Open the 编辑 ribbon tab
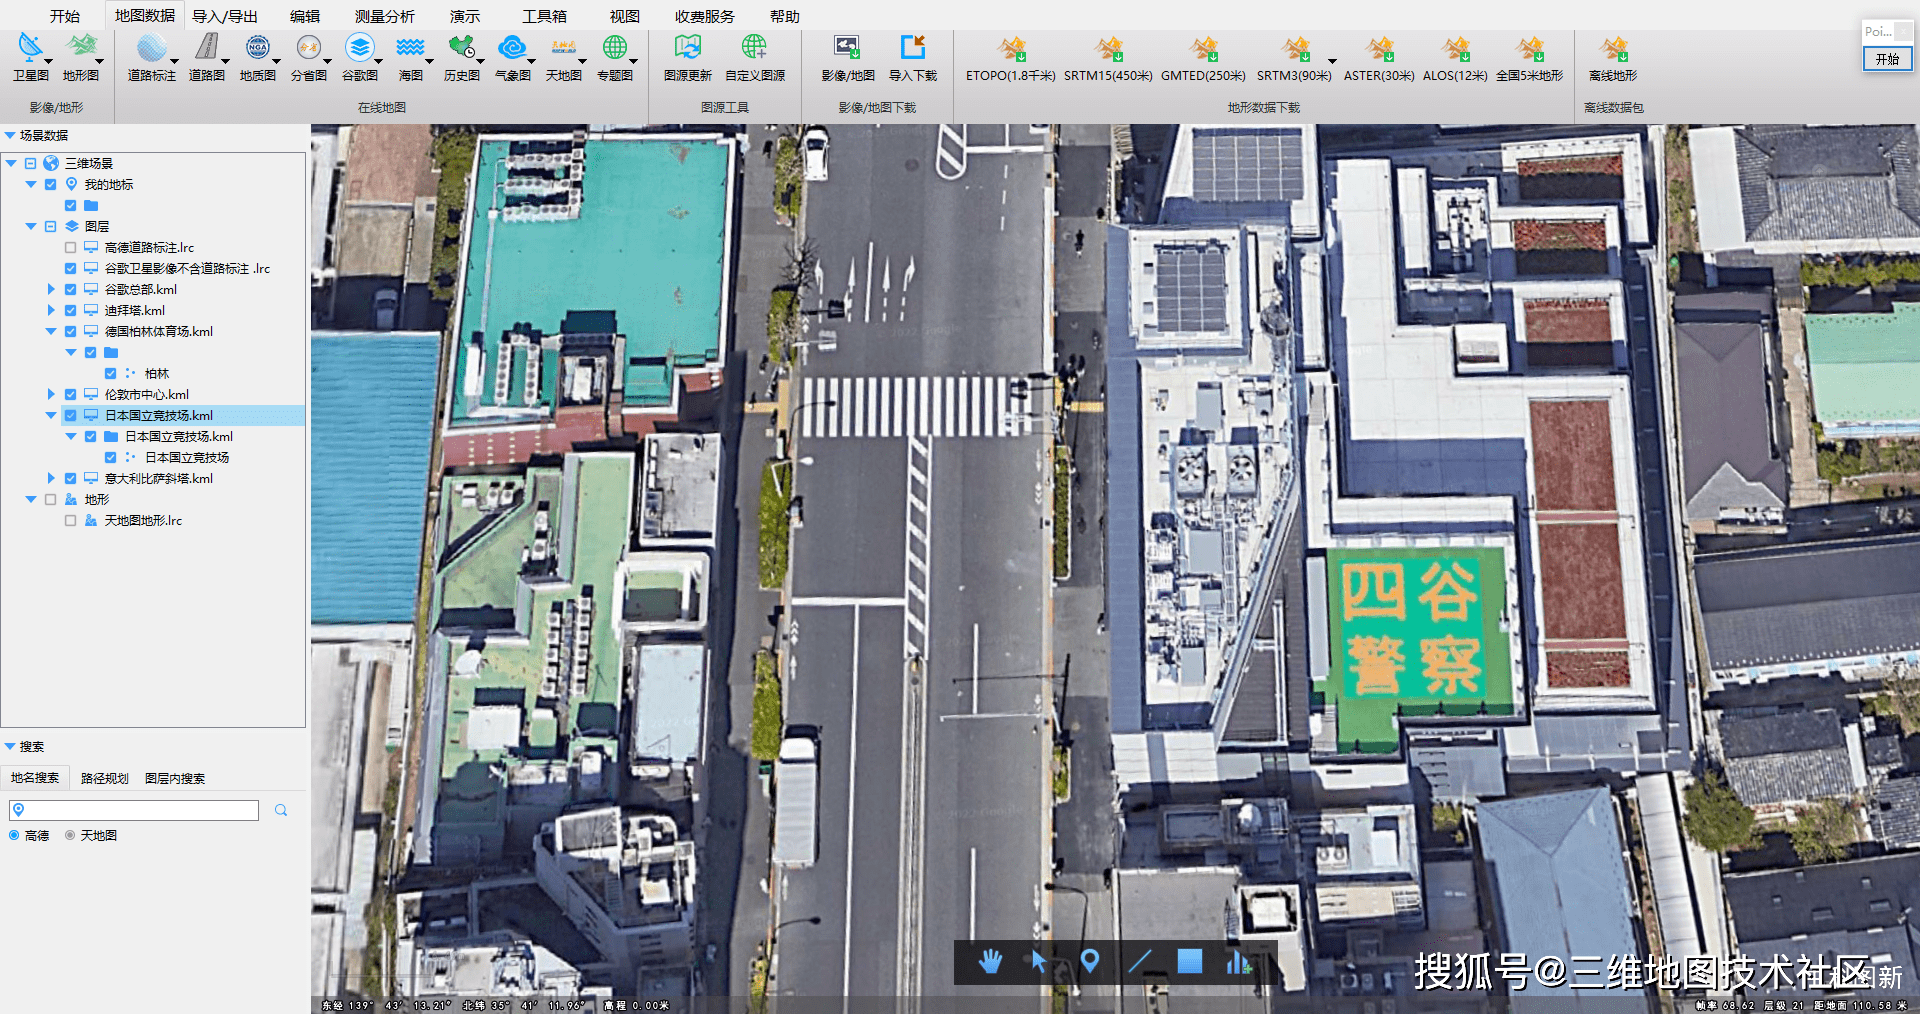The width and height of the screenshot is (1920, 1014). (x=305, y=16)
